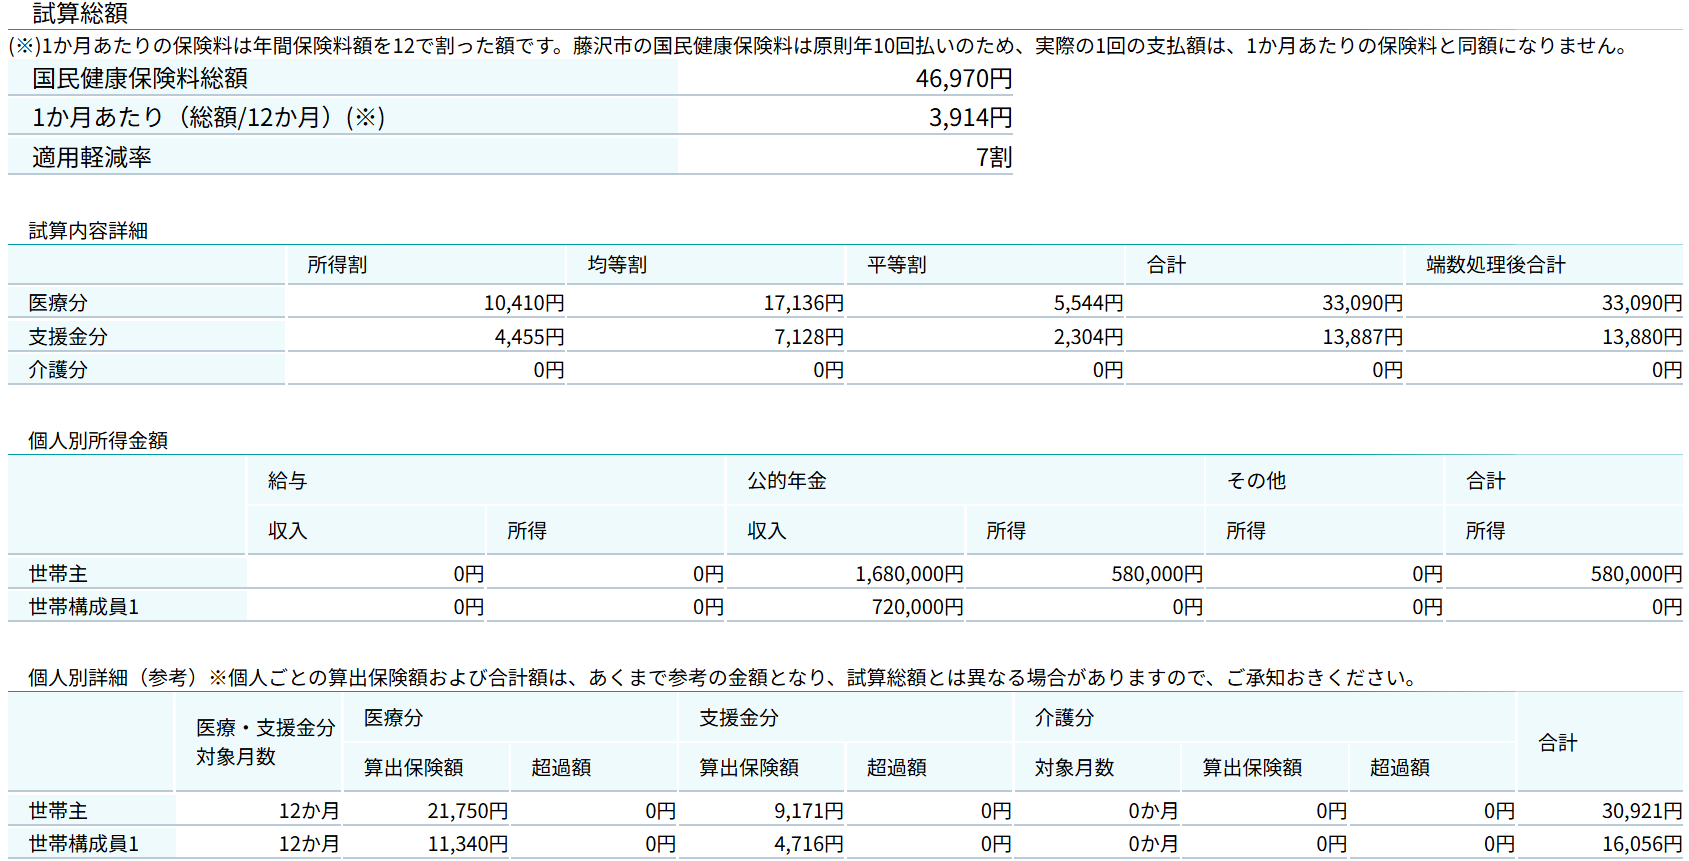Click the 1,680,000円 pension income cell
This screenshot has height=861, width=1689.
click(x=908, y=574)
